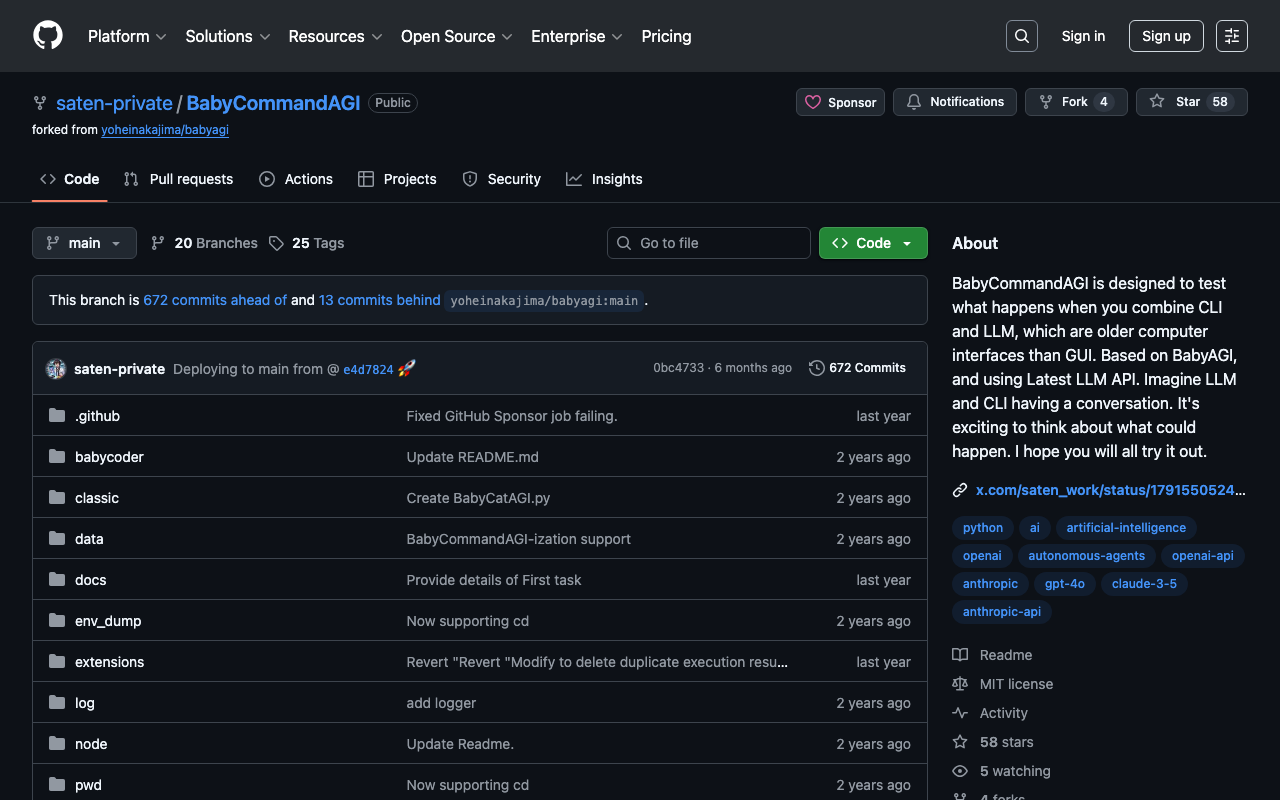Click the Notifications bell button
The image size is (1280, 800).
(x=955, y=102)
